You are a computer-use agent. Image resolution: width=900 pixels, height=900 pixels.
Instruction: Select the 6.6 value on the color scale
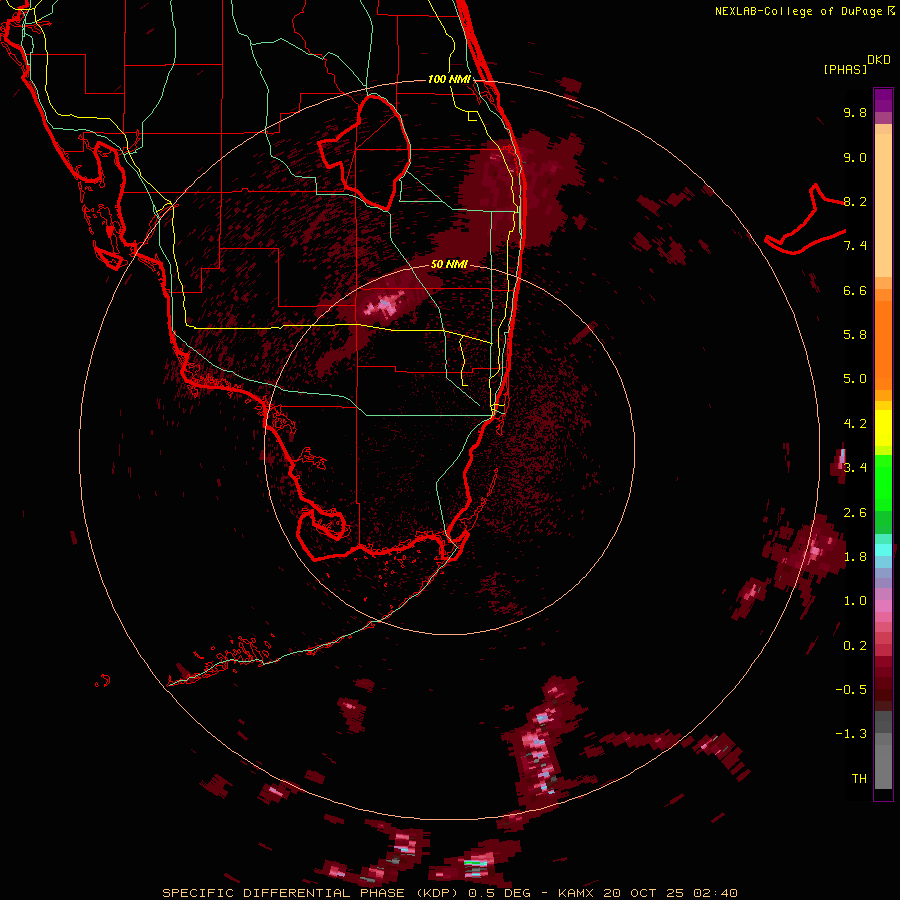(855, 290)
